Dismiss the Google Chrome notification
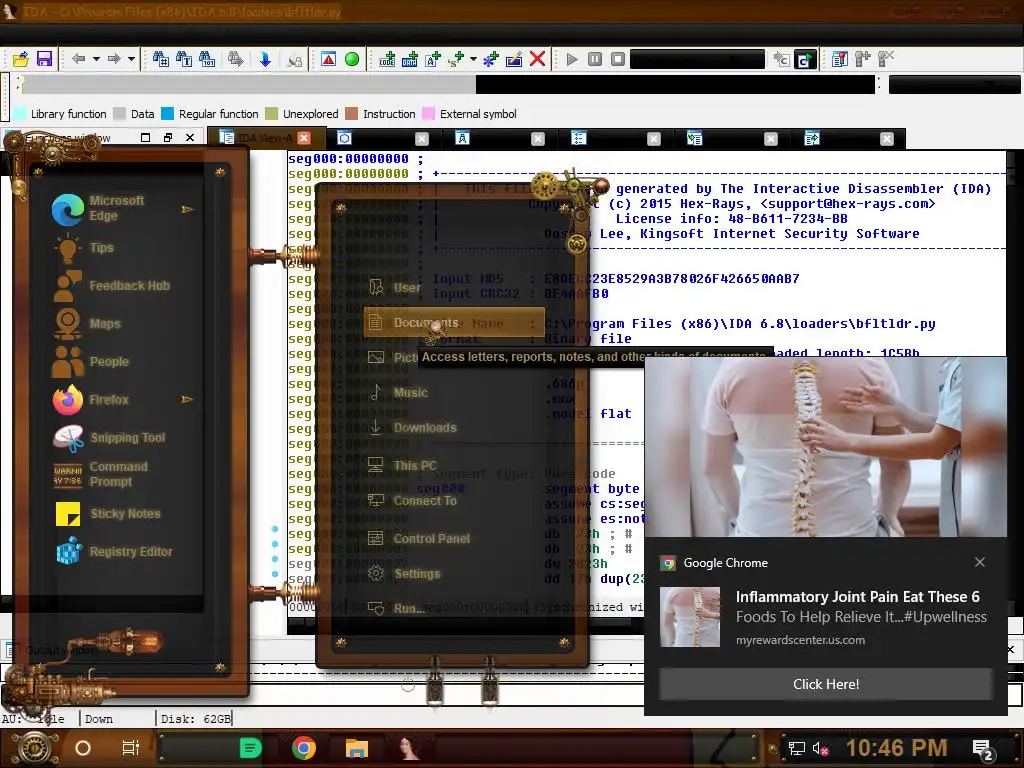 click(980, 562)
